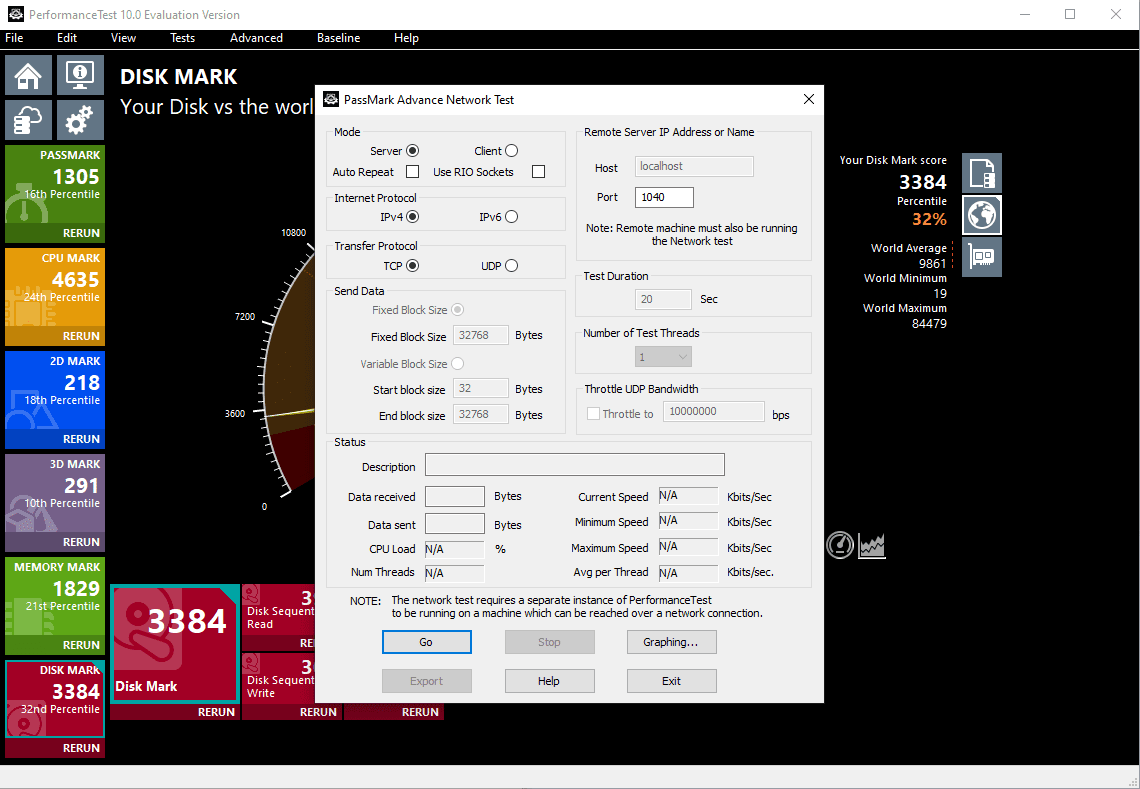The image size is (1140, 789).
Task: Open the File menu
Action: 15,38
